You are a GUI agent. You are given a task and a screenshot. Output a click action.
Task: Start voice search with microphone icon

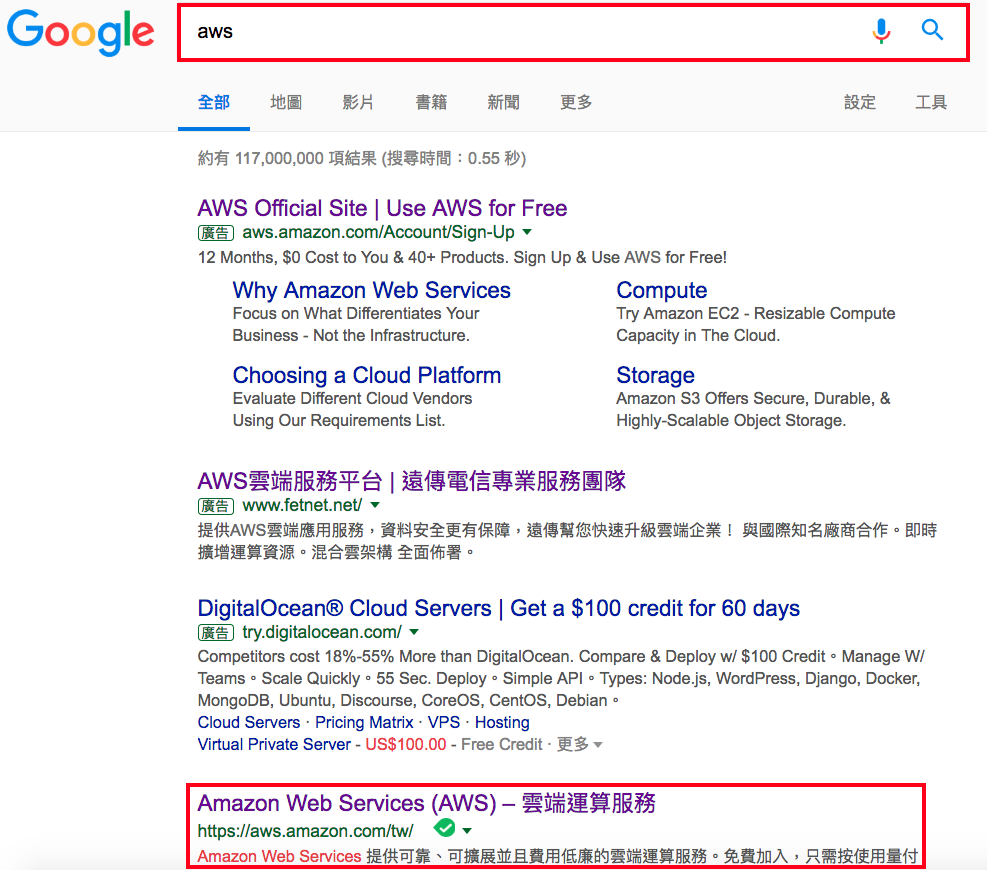pos(881,30)
